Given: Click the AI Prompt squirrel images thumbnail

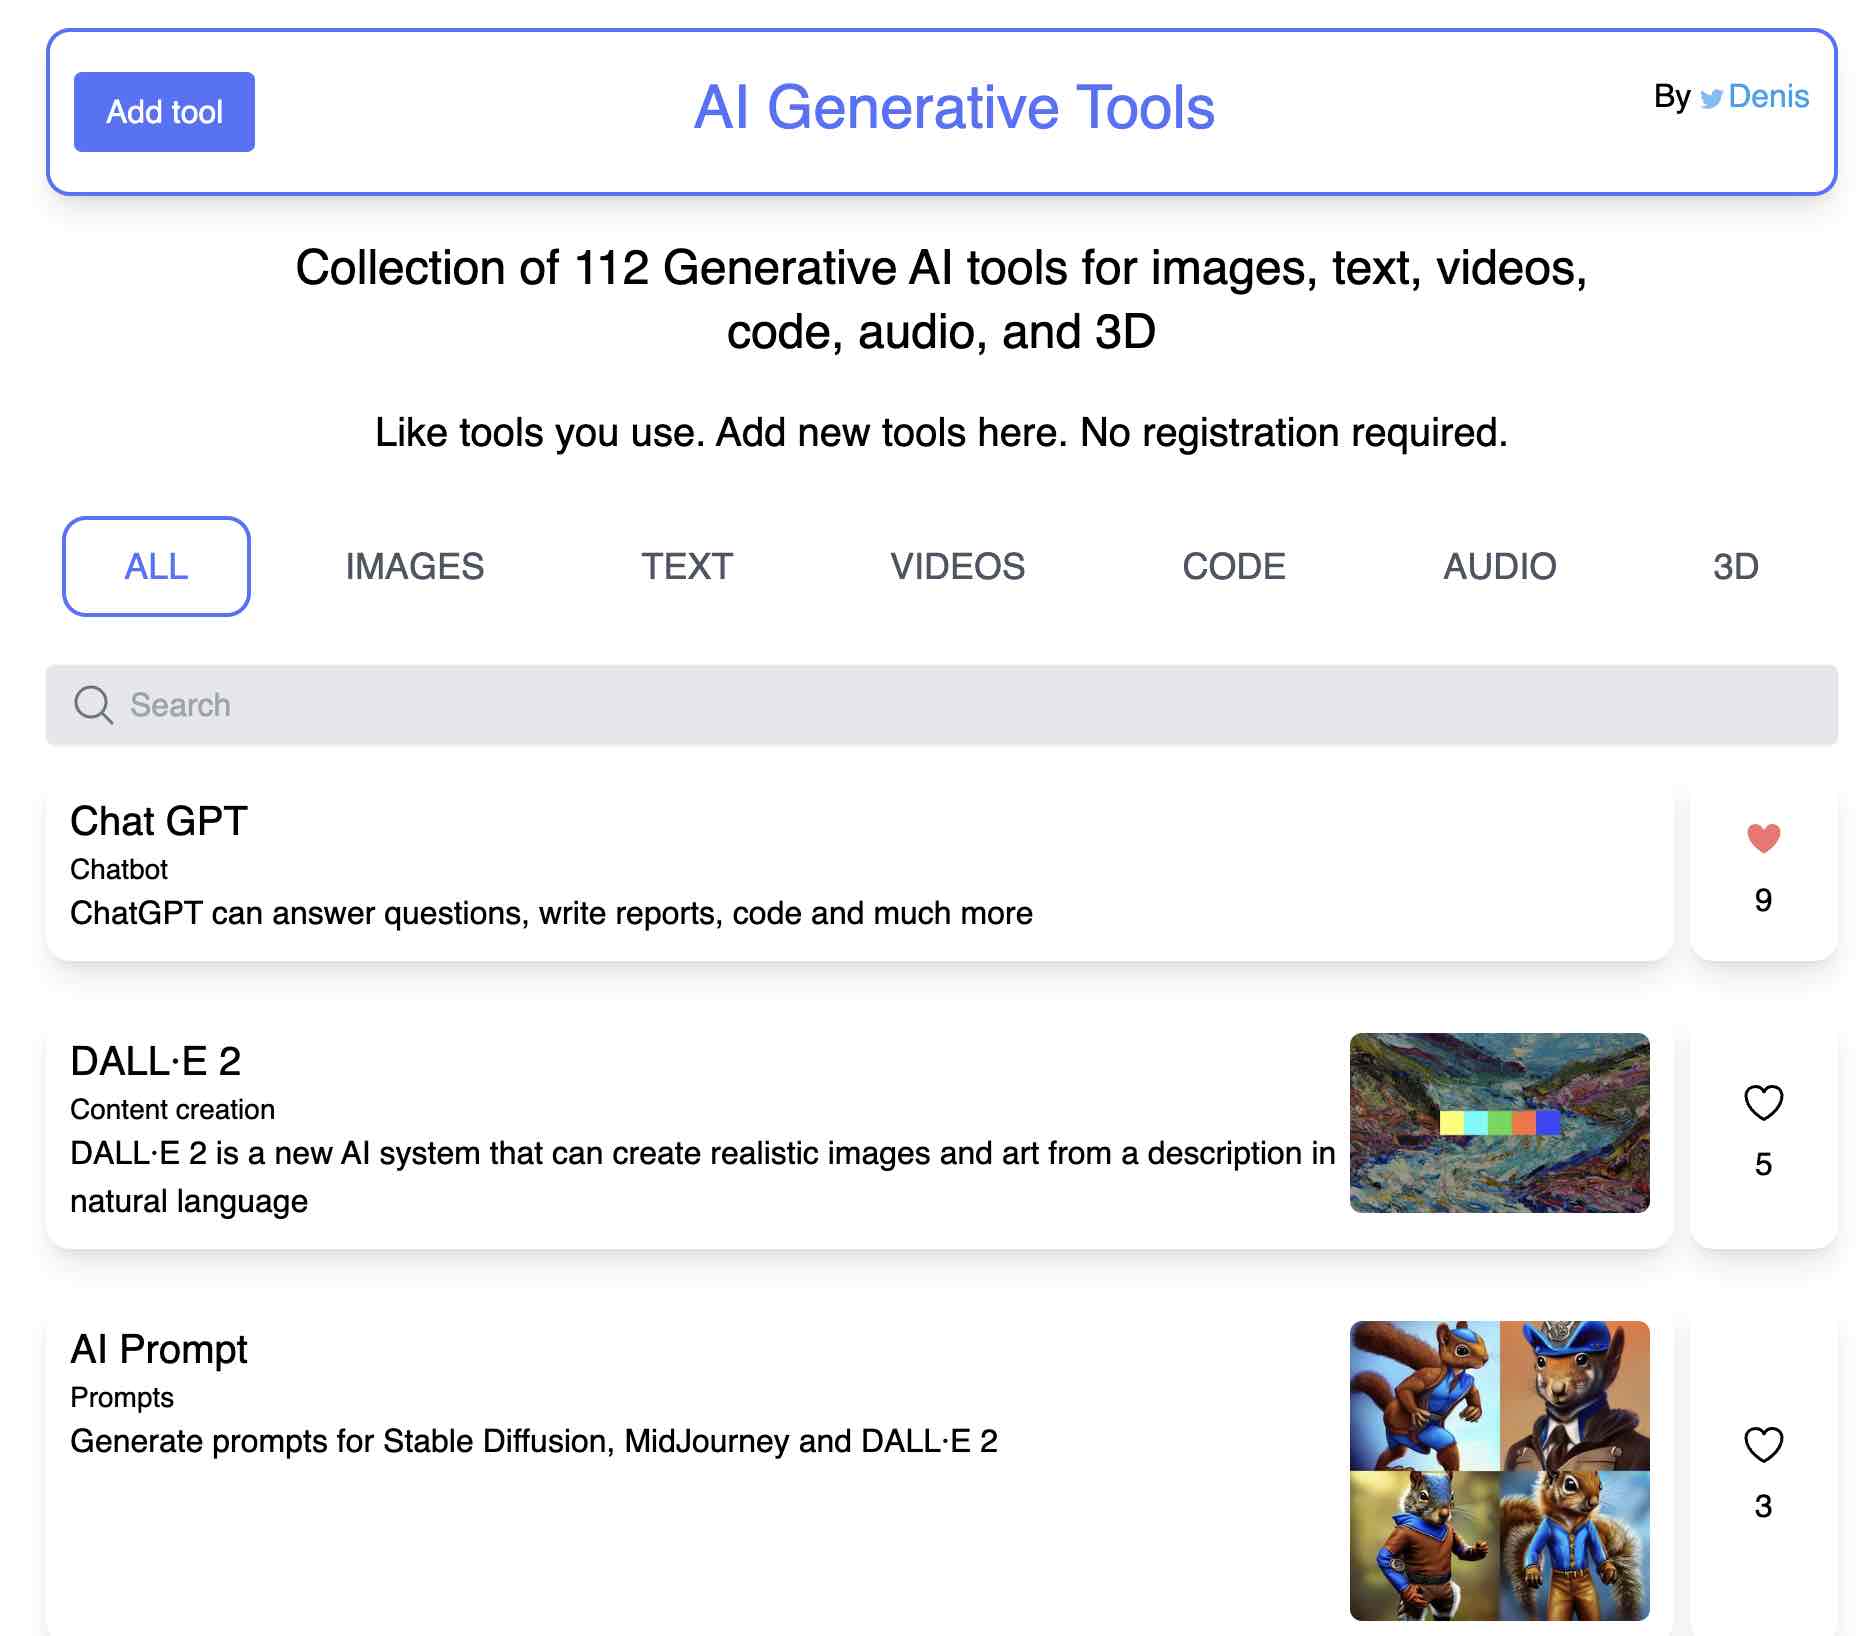Looking at the screenshot, I should 1499,1471.
